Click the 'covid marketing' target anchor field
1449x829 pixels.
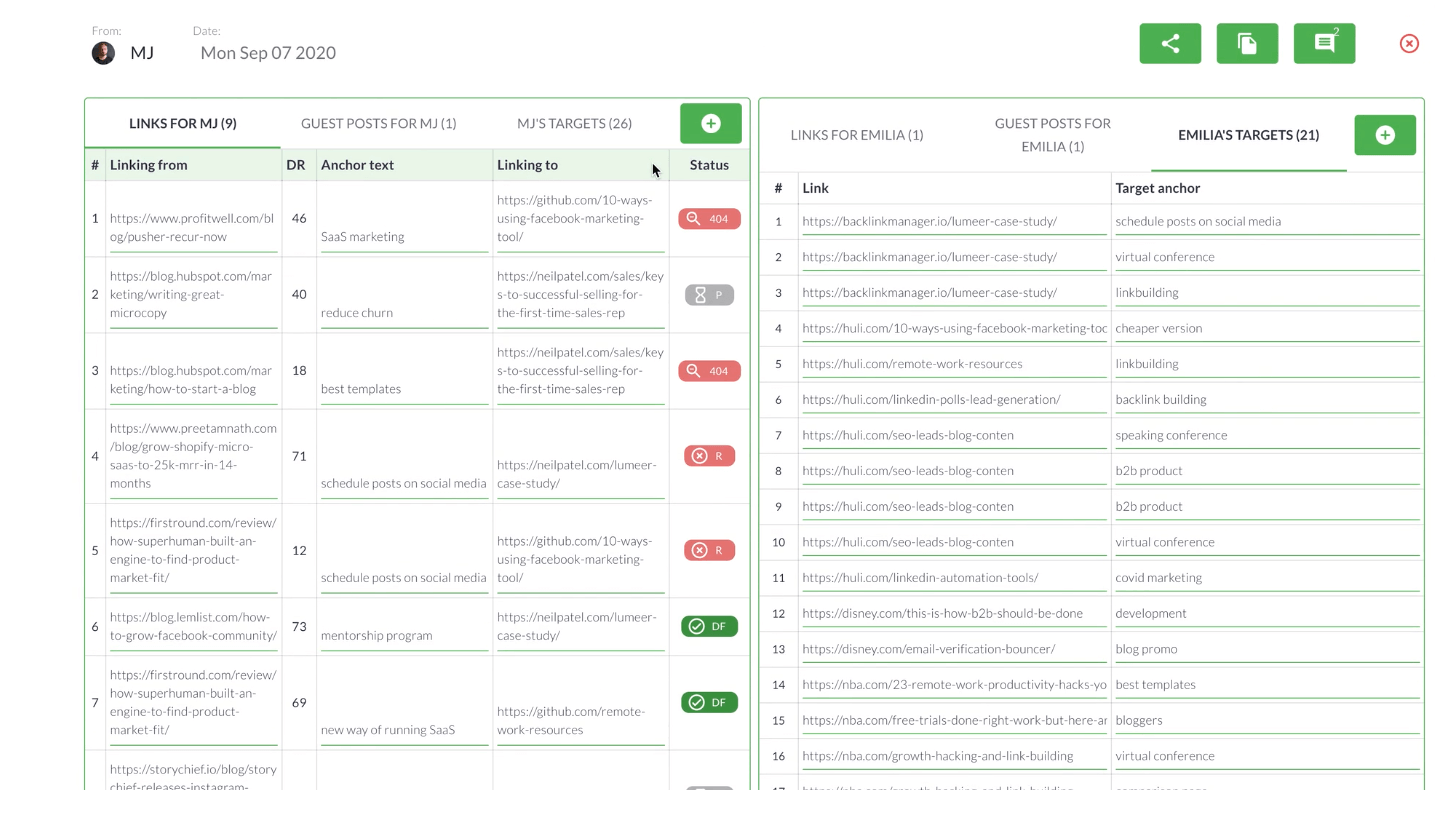click(1266, 577)
